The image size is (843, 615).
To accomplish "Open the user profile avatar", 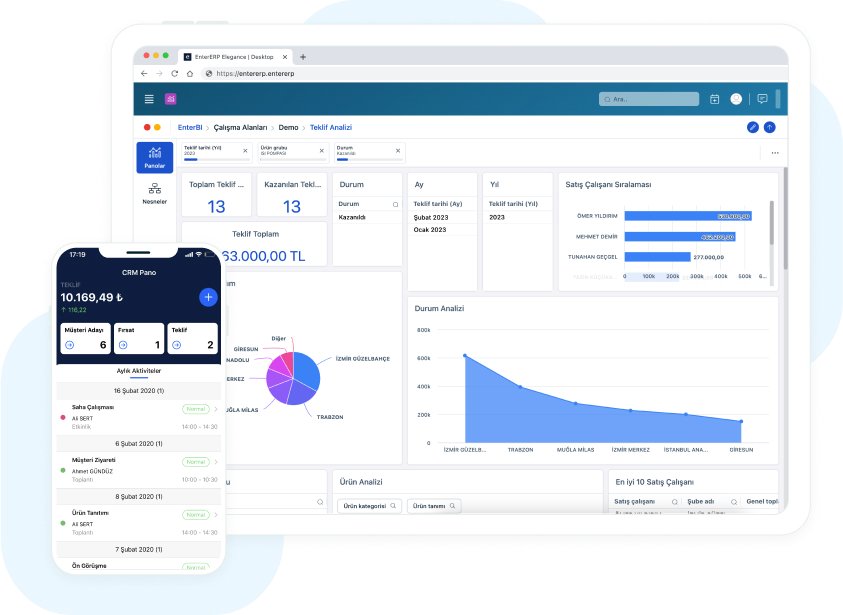I will tap(737, 99).
